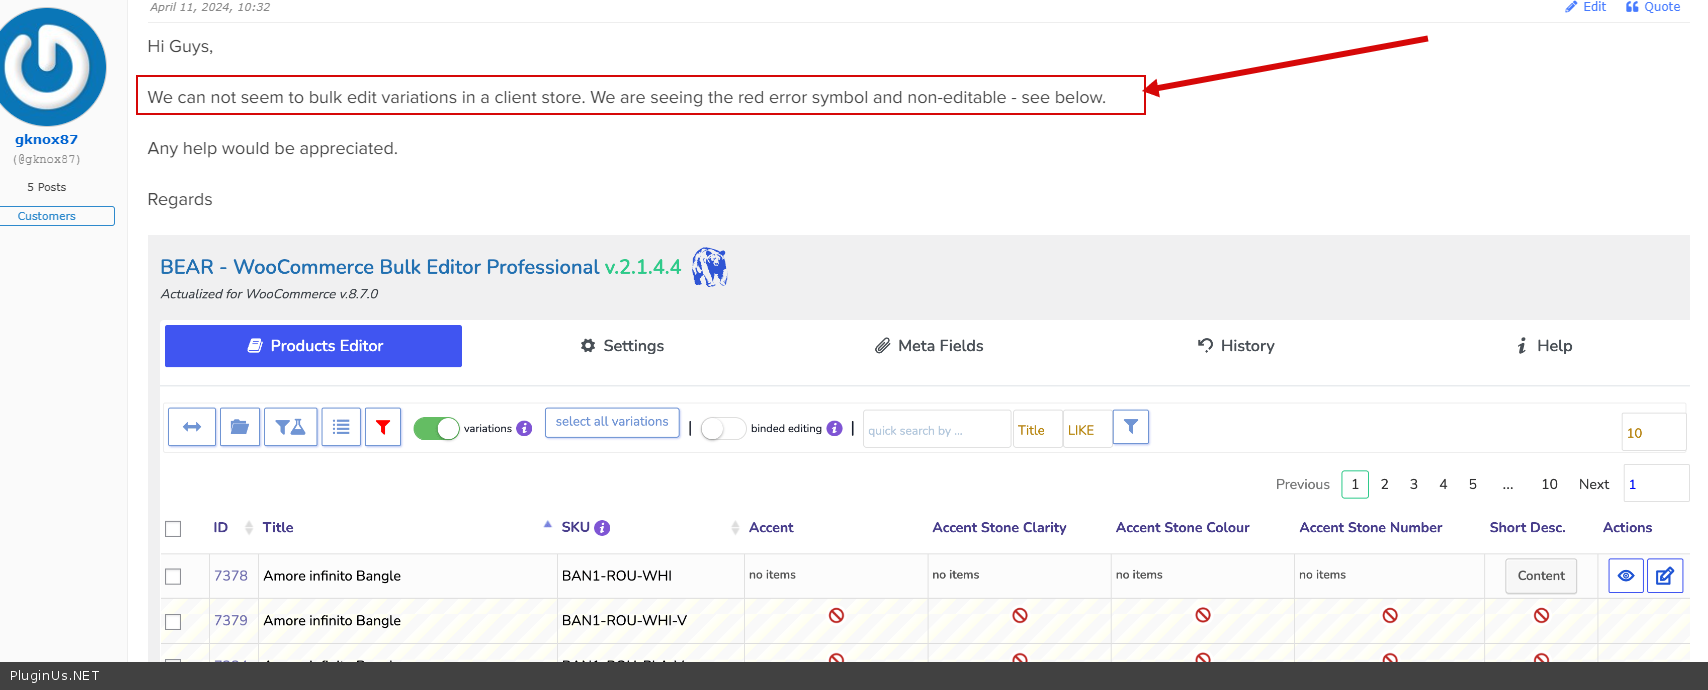This screenshot has height=690, width=1708.
Task: Open the folder icon in editor toolbar
Action: click(240, 427)
